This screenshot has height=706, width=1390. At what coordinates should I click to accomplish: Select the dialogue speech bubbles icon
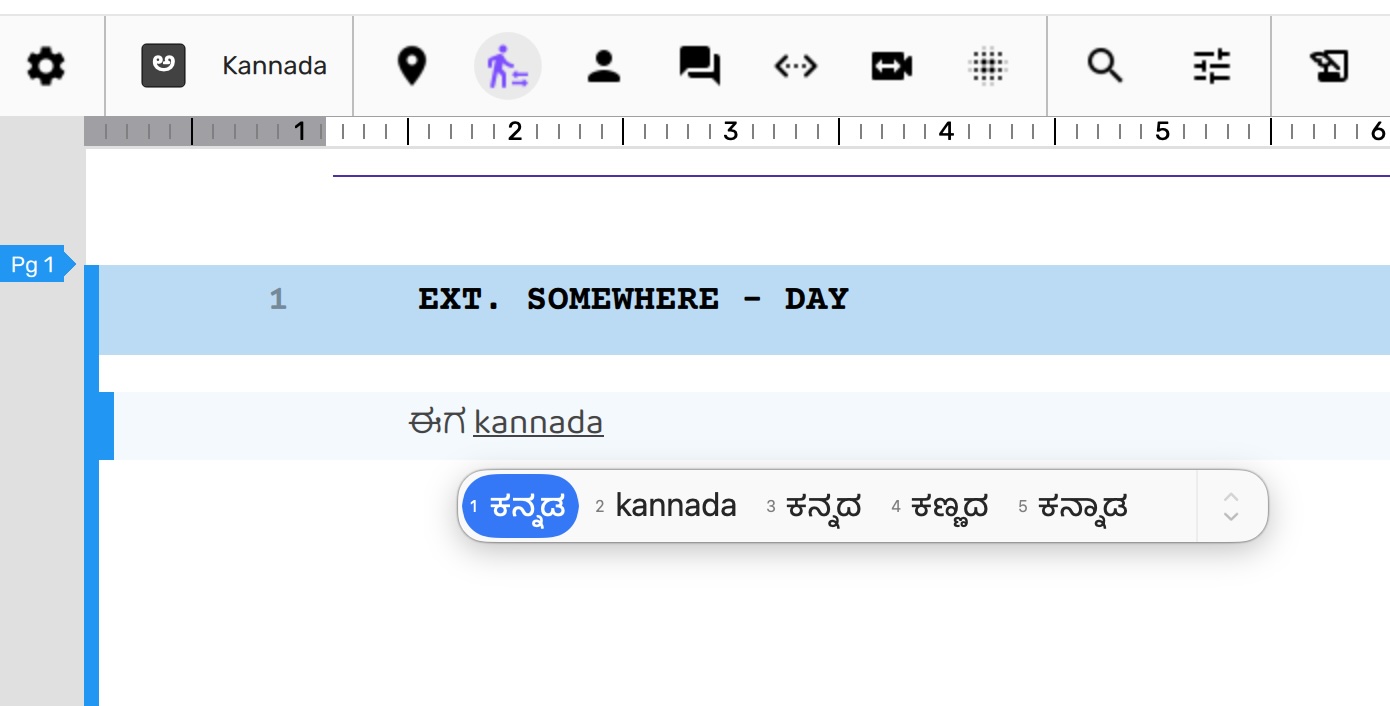pos(699,67)
